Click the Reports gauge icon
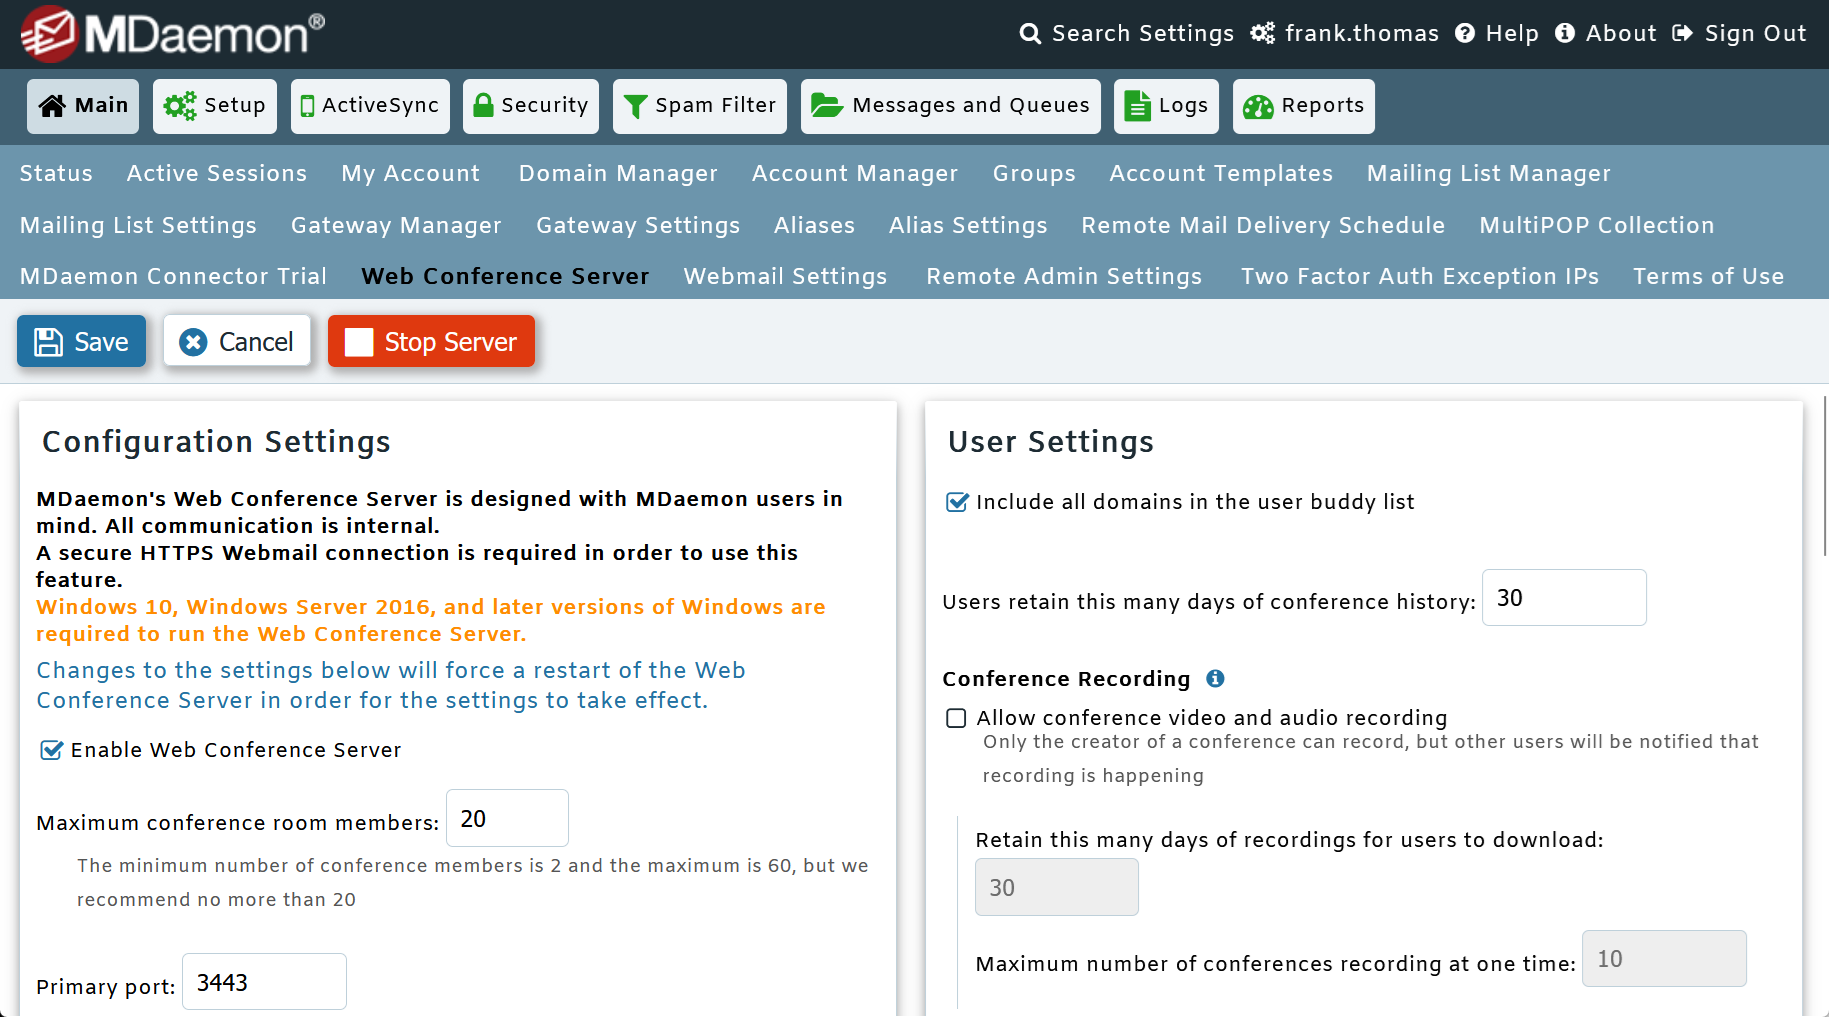This screenshot has width=1829, height=1017. pos(1258,106)
